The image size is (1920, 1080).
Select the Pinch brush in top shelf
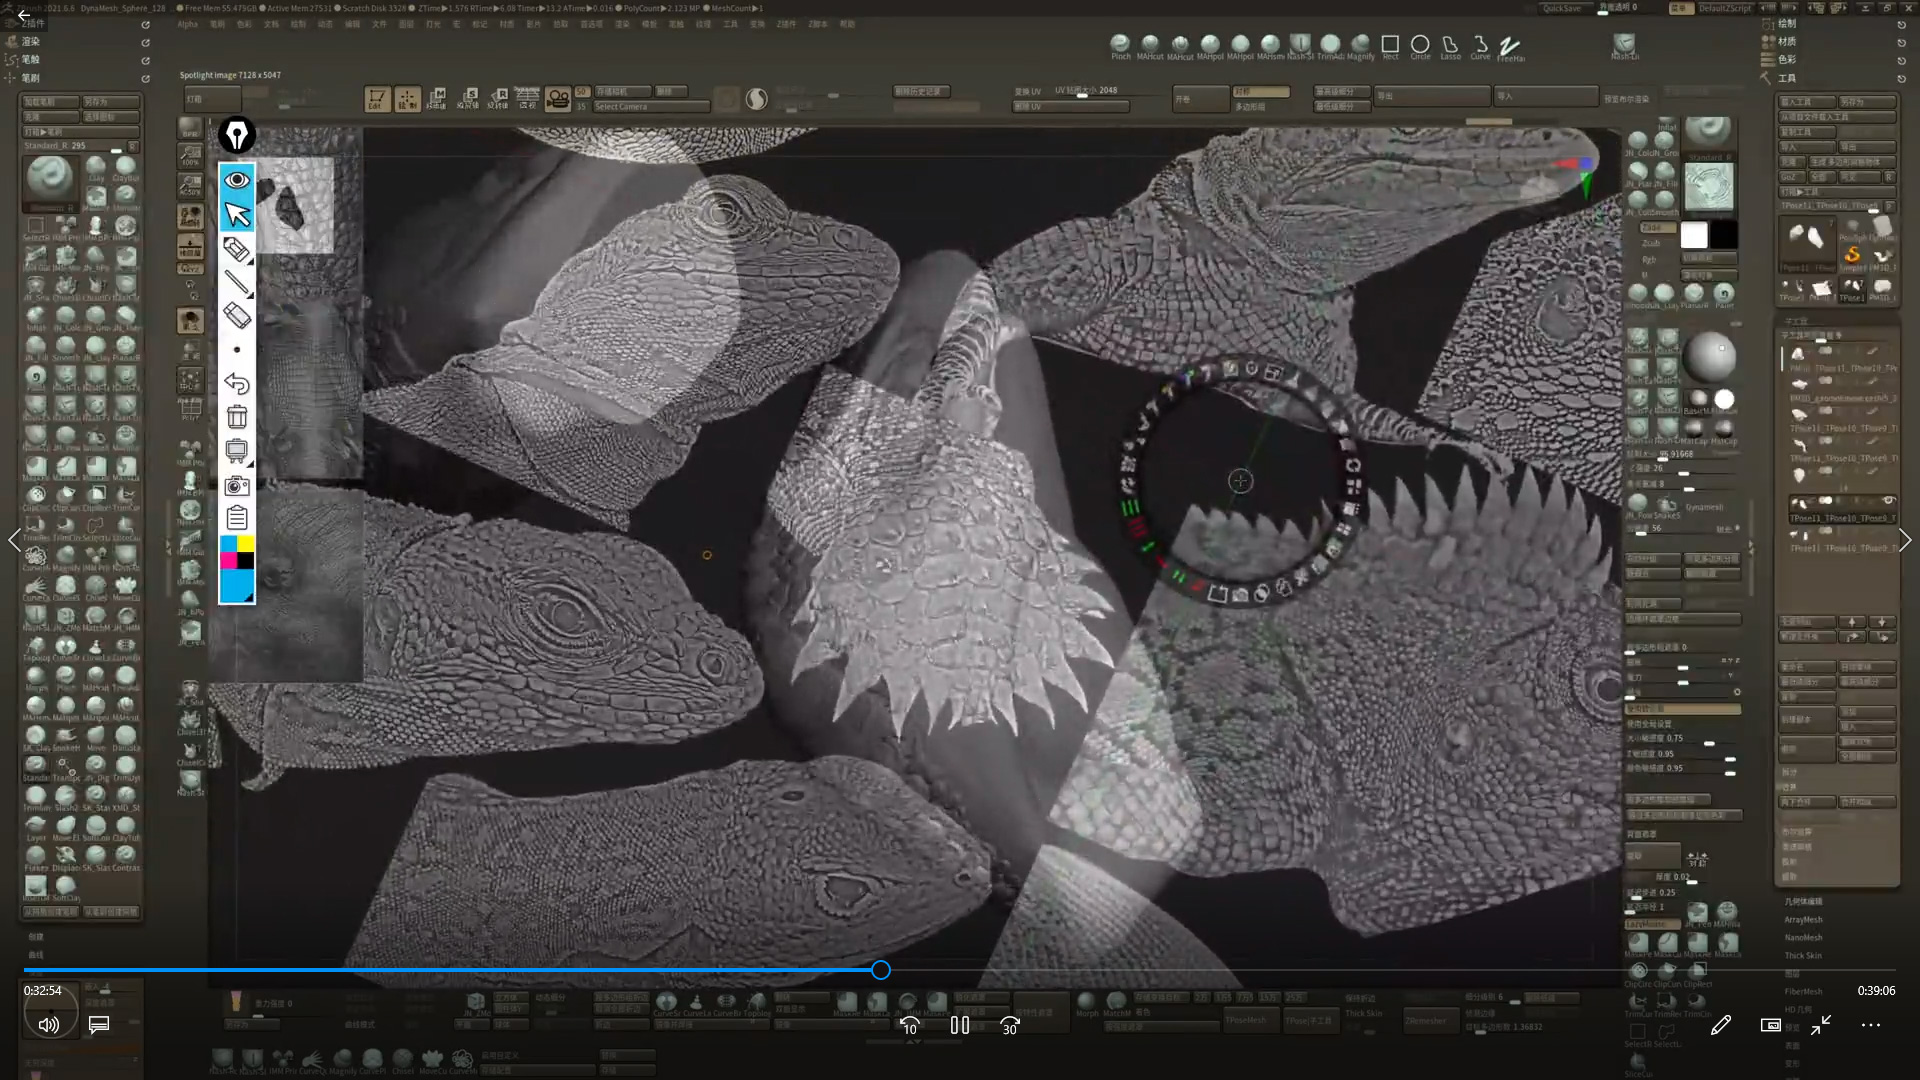pos(1120,47)
